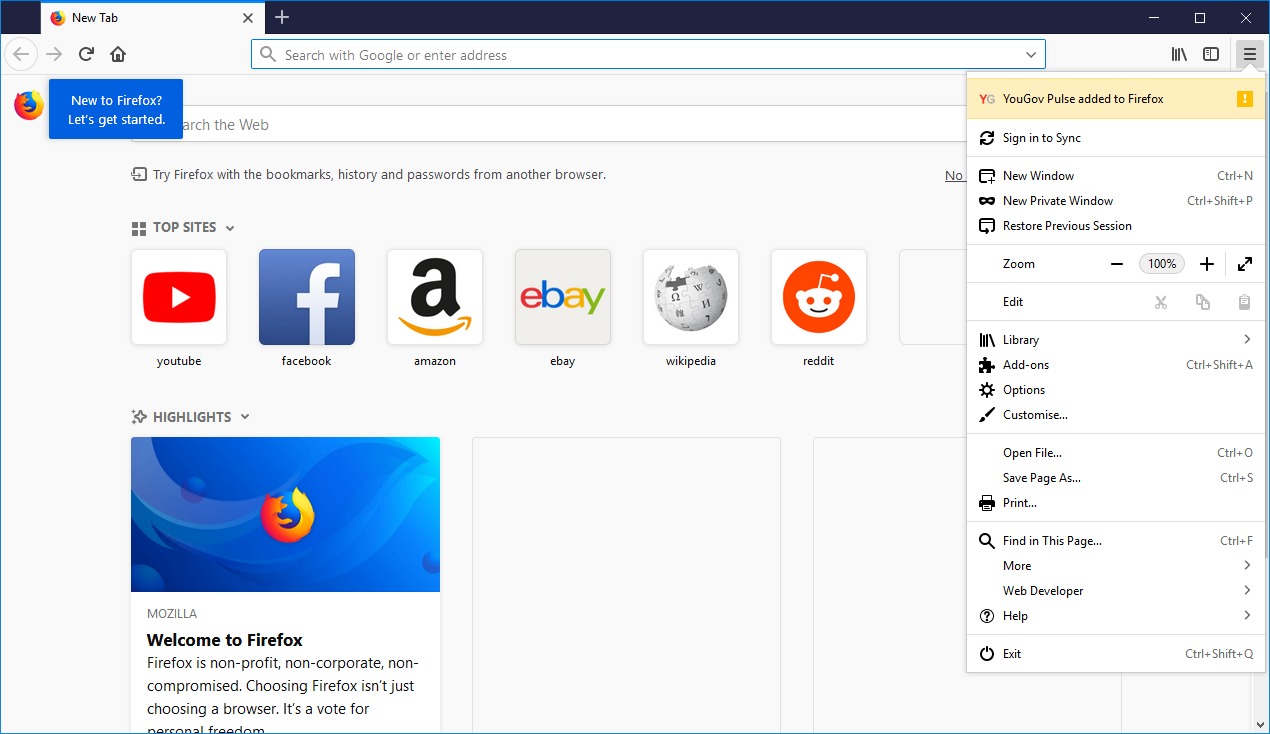Open a new tab with plus icon
This screenshot has height=734, width=1270.
click(x=282, y=17)
